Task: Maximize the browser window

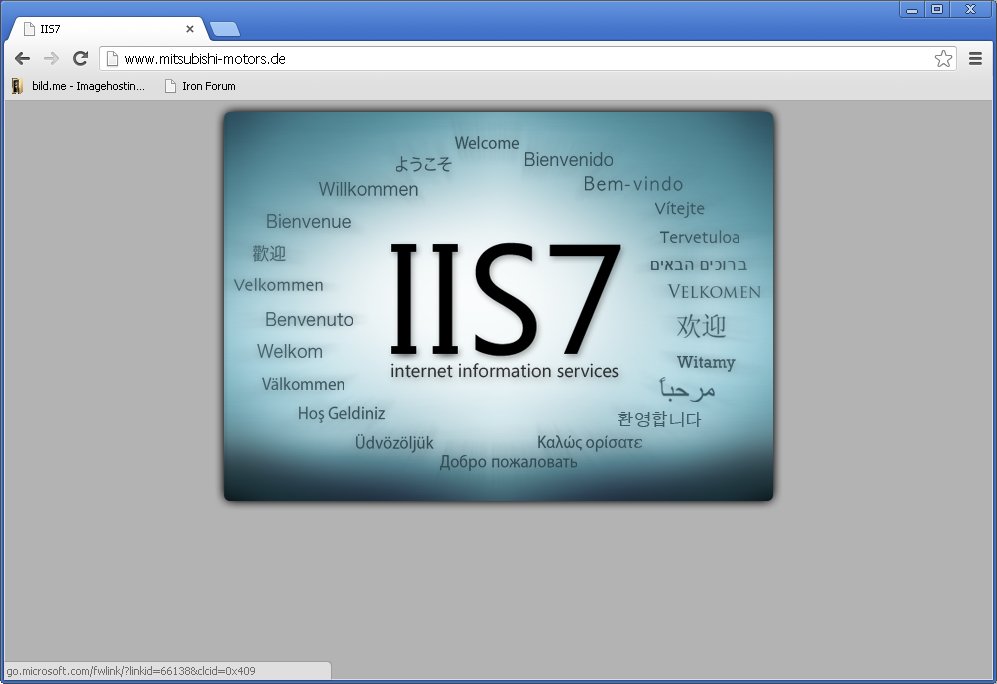Action: tap(937, 9)
